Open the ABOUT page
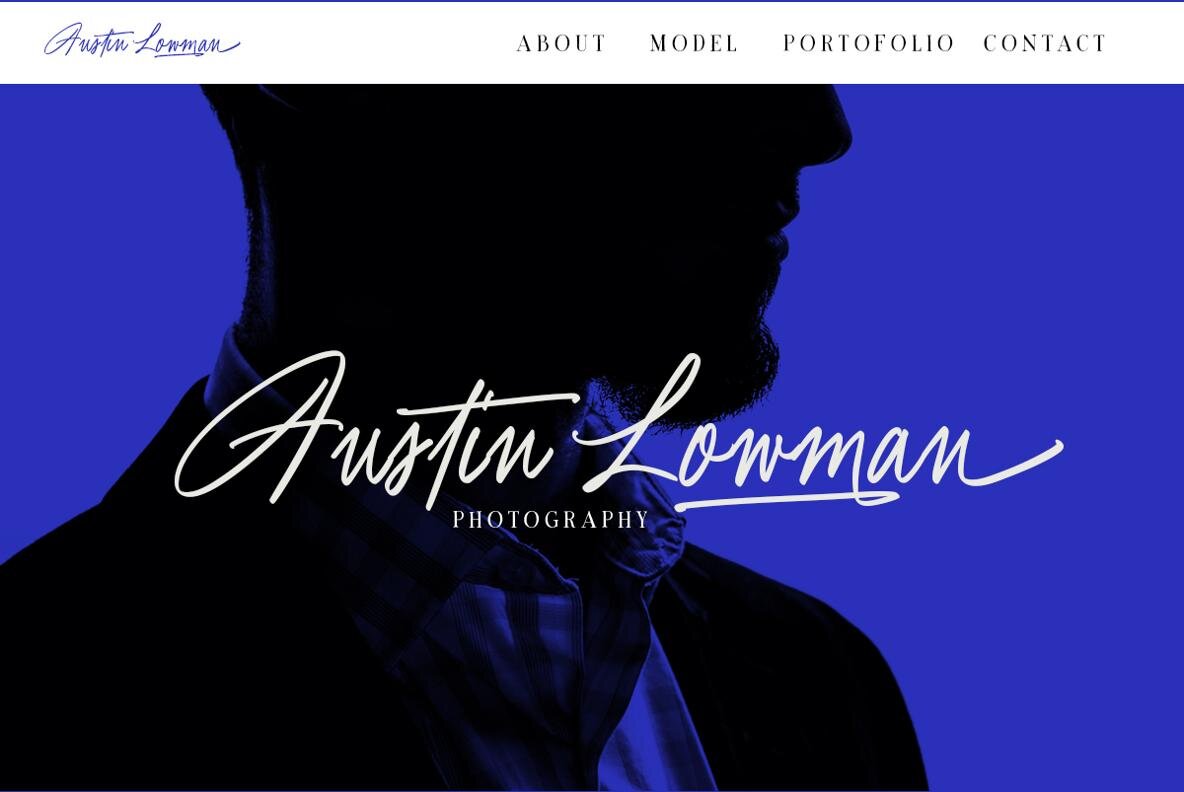This screenshot has height=792, width=1184. click(x=561, y=43)
